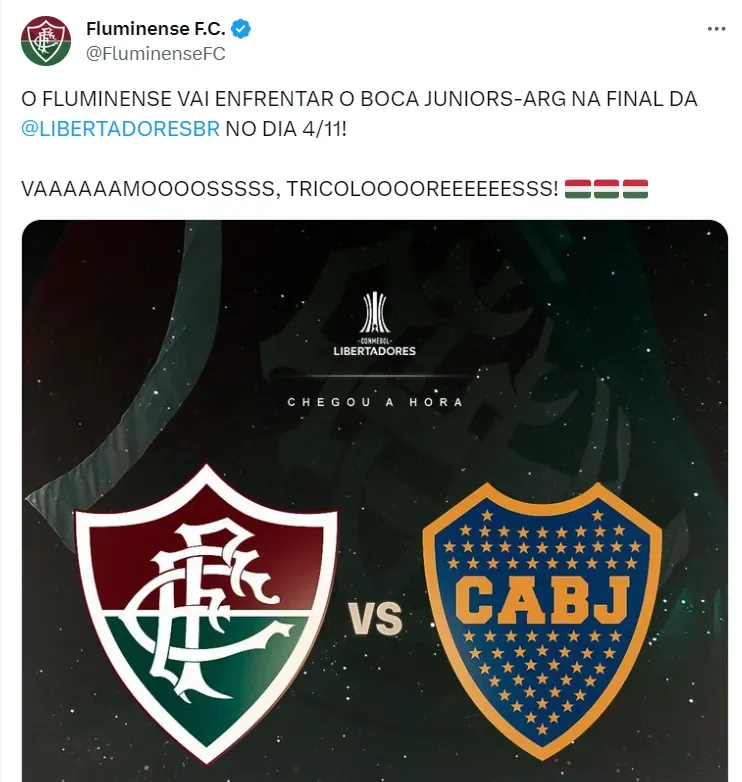Follow the @LIBERTADORESBR mention link

coord(120,129)
